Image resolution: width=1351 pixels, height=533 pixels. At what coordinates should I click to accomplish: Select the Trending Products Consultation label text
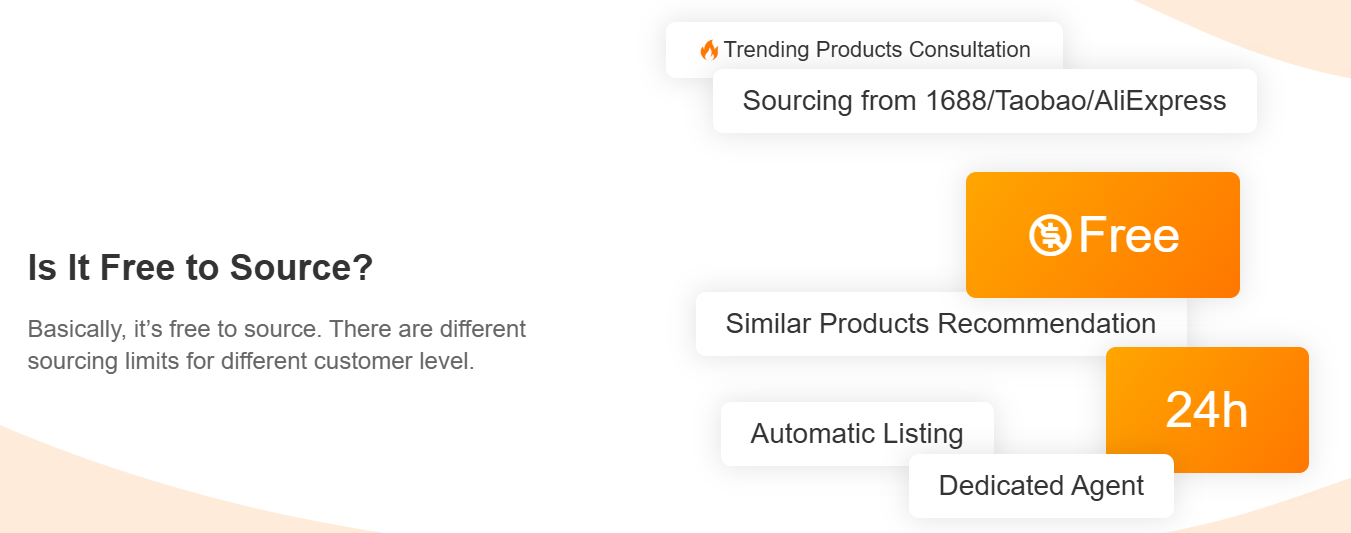click(x=877, y=50)
